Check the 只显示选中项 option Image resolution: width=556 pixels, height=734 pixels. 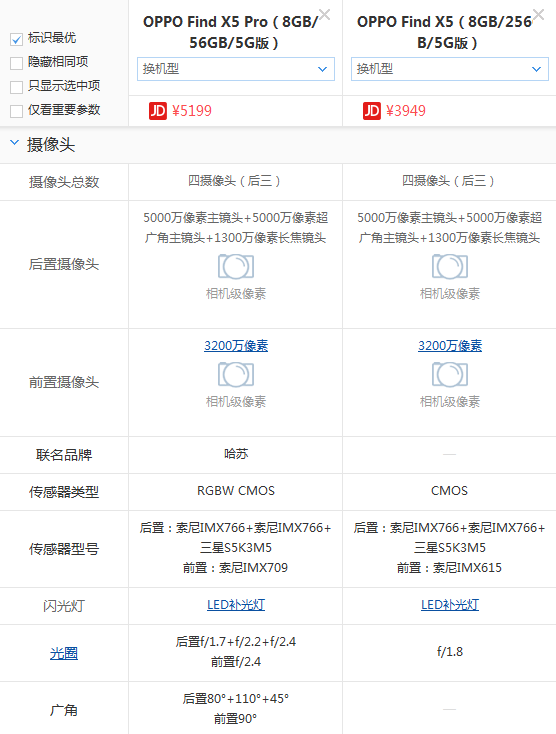click(x=16, y=87)
